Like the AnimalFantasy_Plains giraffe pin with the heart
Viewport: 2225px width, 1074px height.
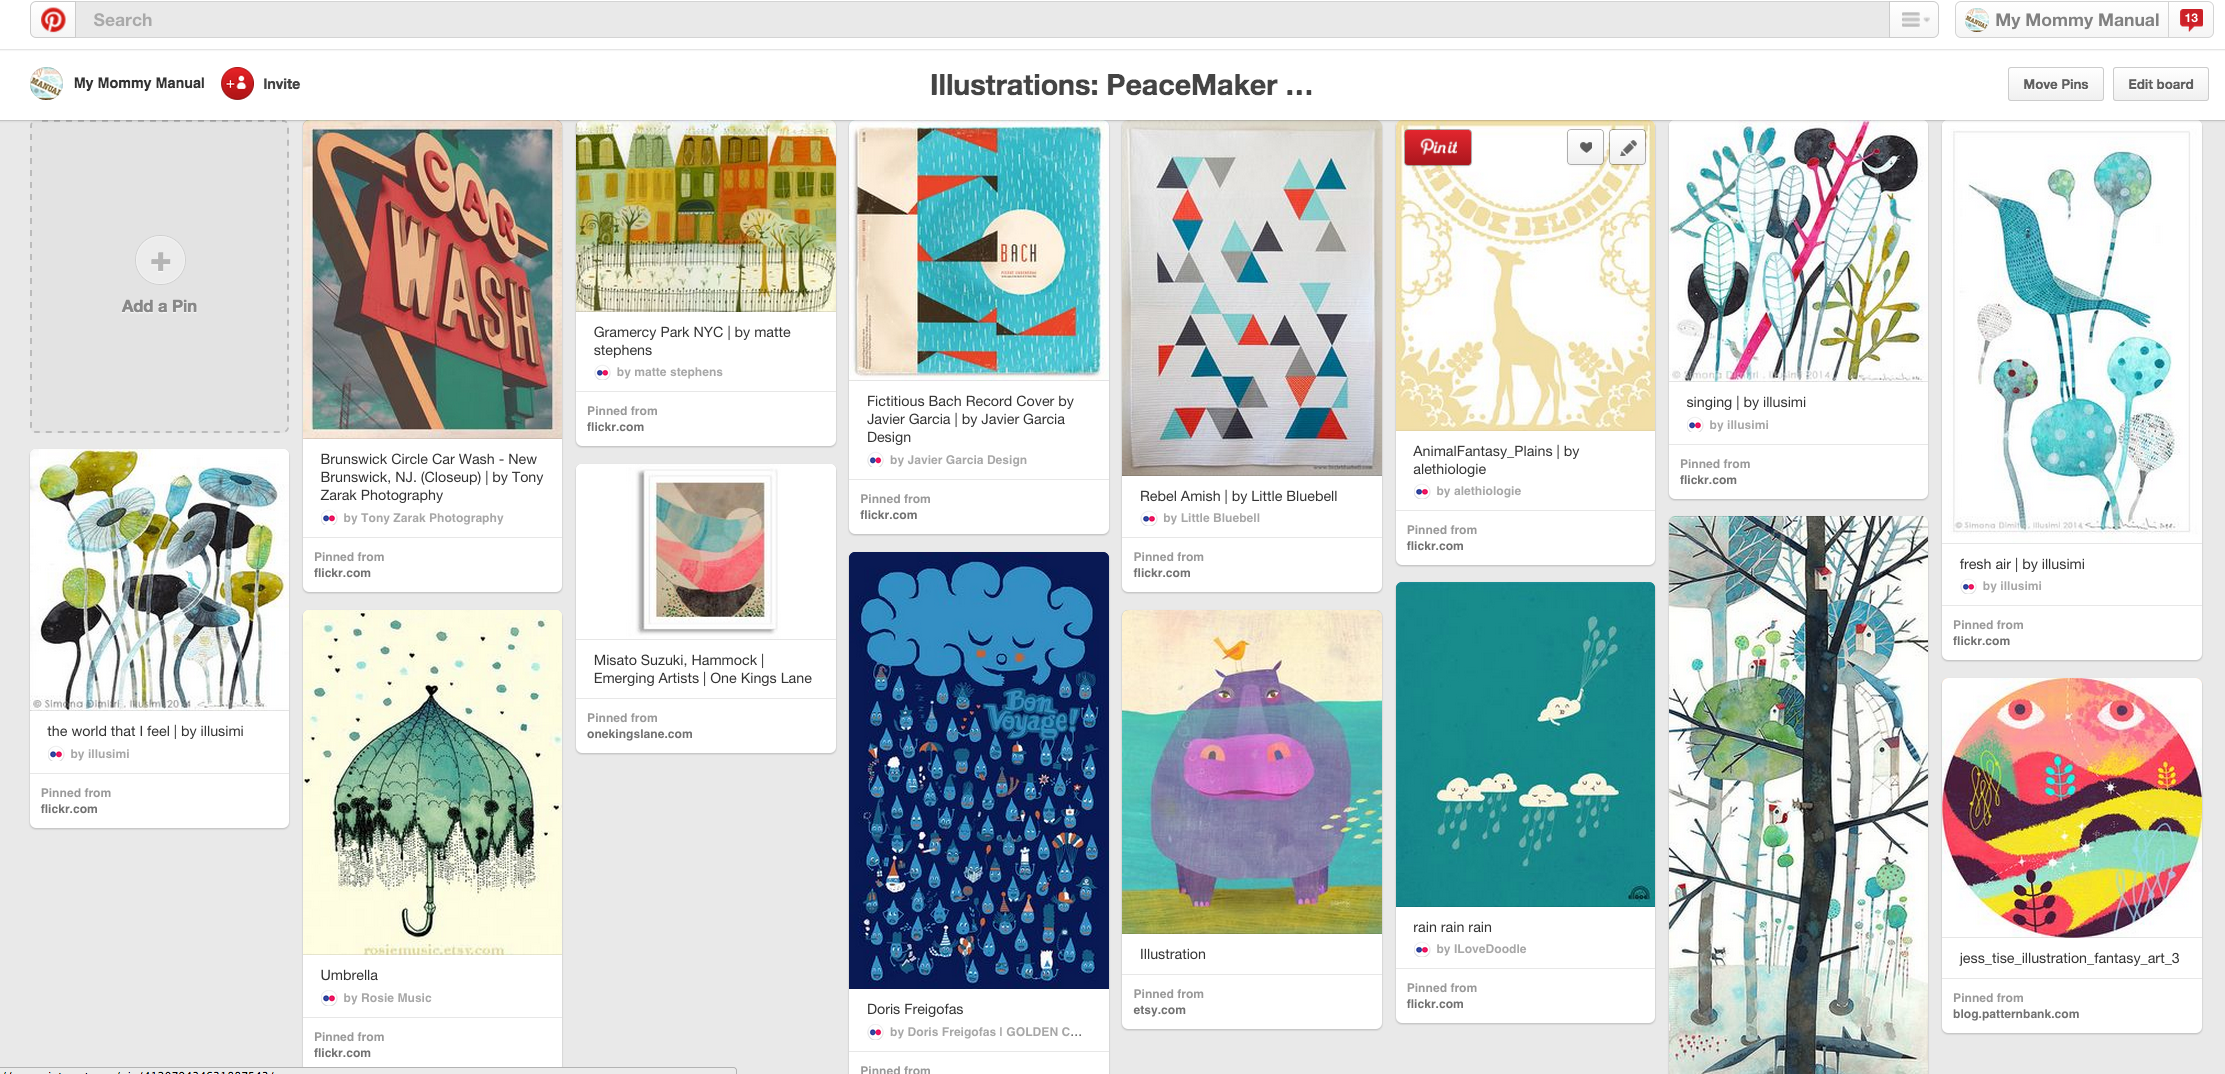coord(1585,148)
